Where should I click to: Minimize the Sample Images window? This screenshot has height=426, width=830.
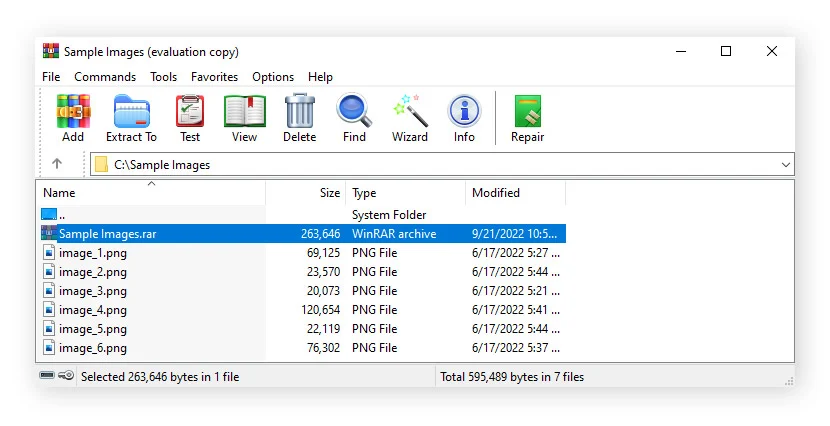[681, 51]
